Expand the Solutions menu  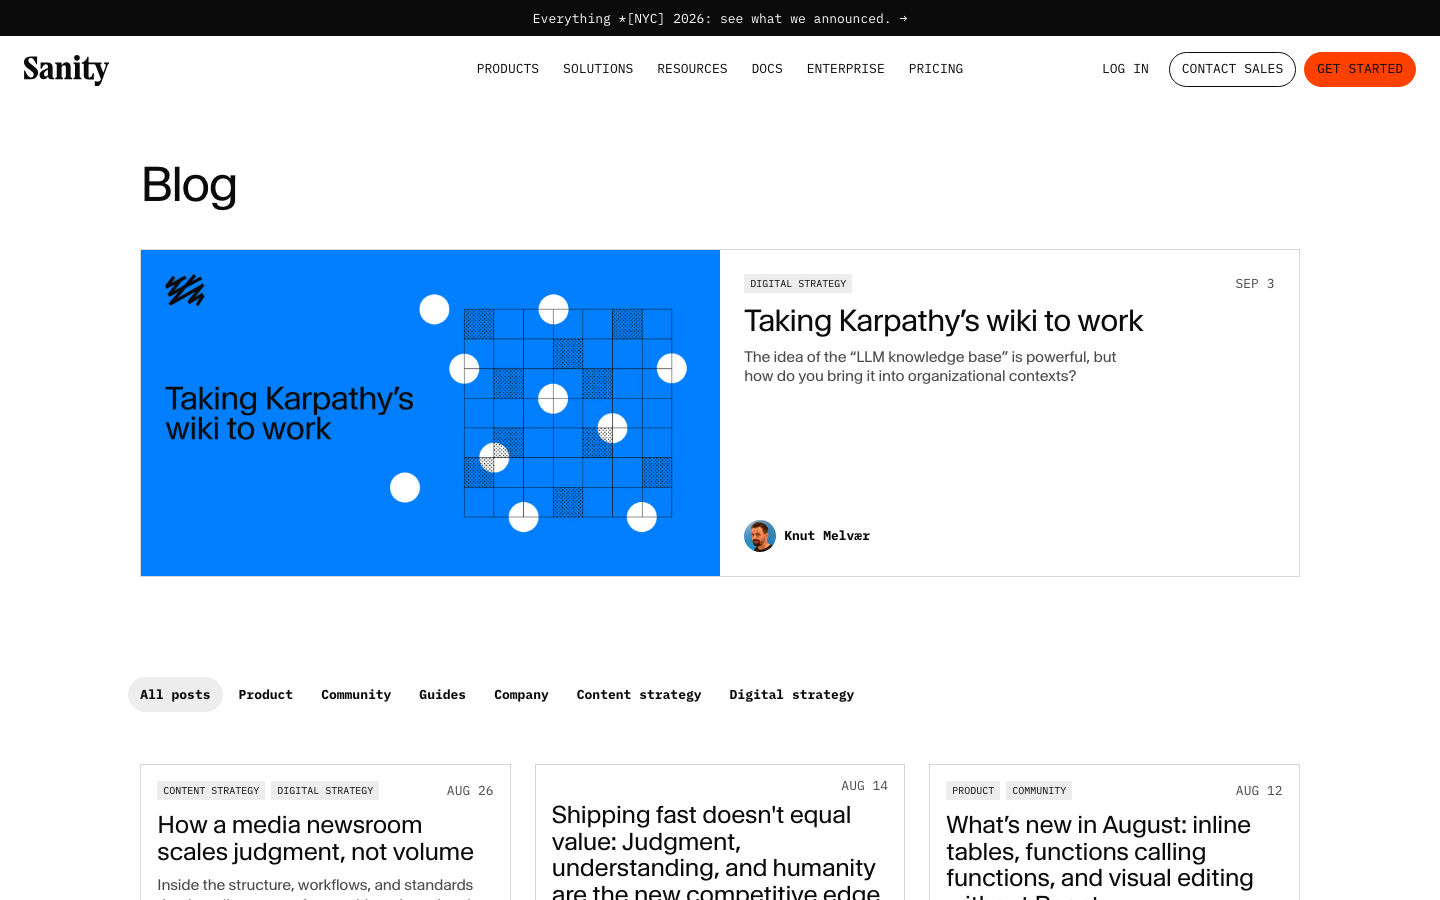coord(598,69)
